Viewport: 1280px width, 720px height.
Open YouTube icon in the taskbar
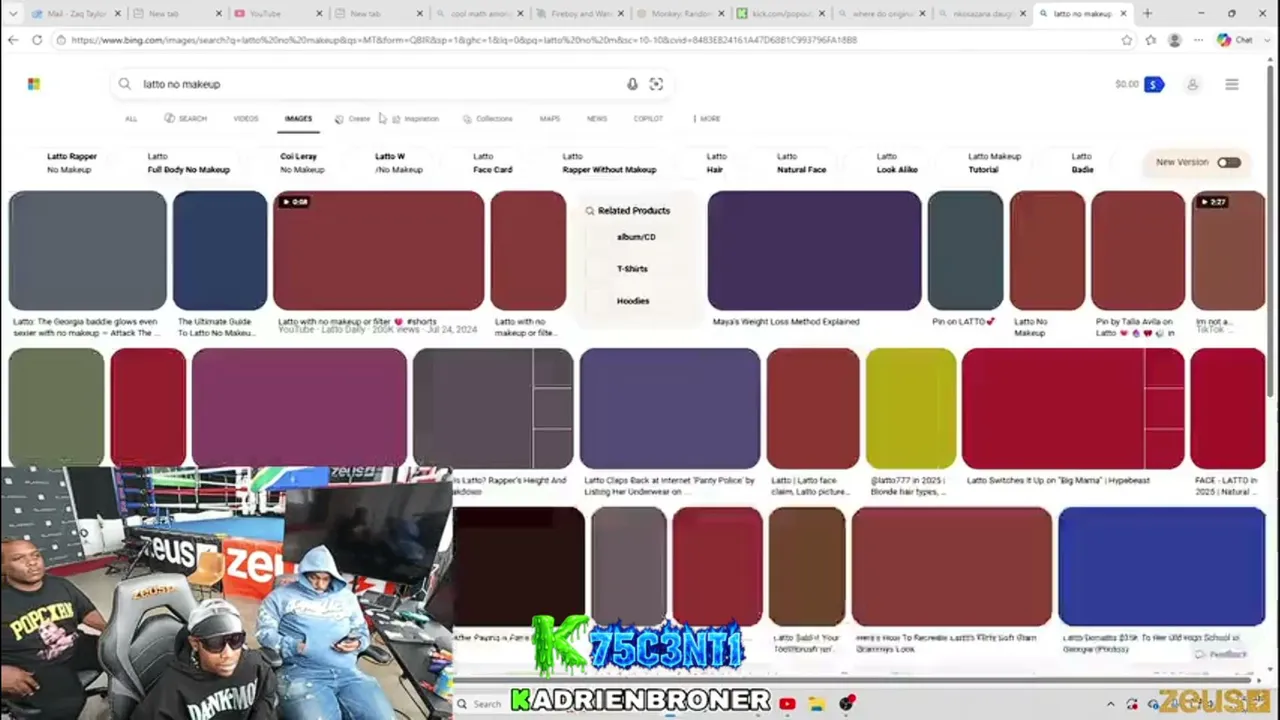787,704
